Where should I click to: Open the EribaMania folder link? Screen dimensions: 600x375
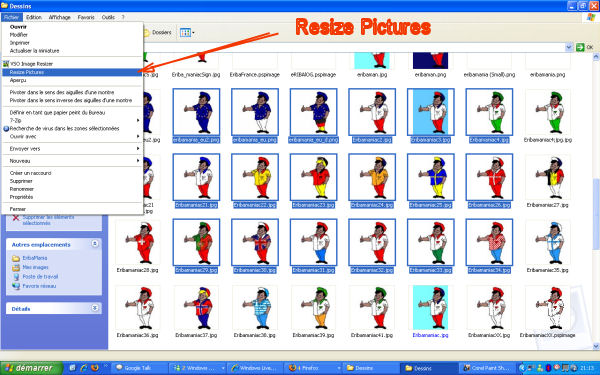point(35,258)
